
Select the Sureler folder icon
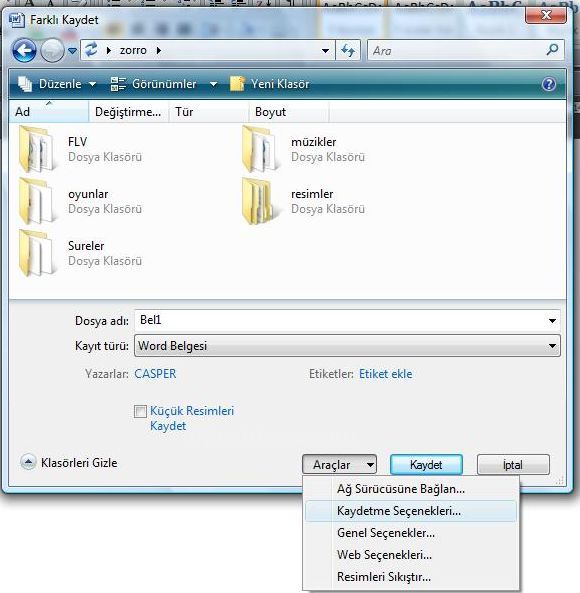pos(37,253)
